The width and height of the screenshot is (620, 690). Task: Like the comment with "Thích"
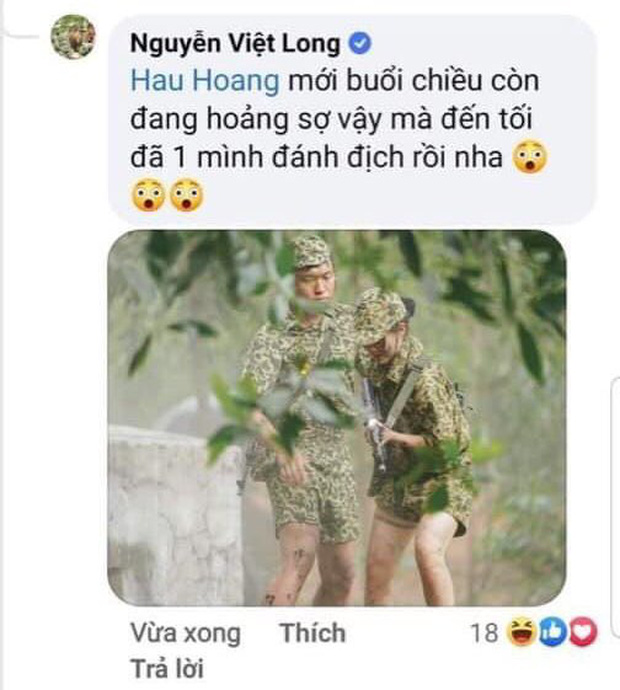click(x=312, y=633)
